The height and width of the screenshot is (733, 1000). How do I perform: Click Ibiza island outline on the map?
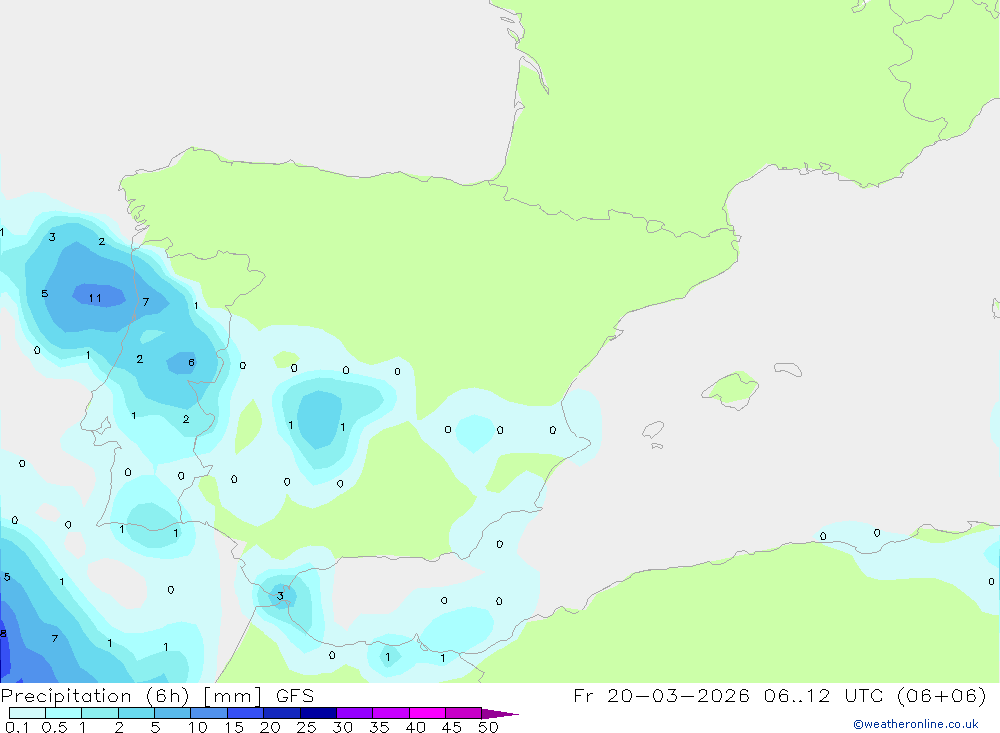(x=653, y=429)
